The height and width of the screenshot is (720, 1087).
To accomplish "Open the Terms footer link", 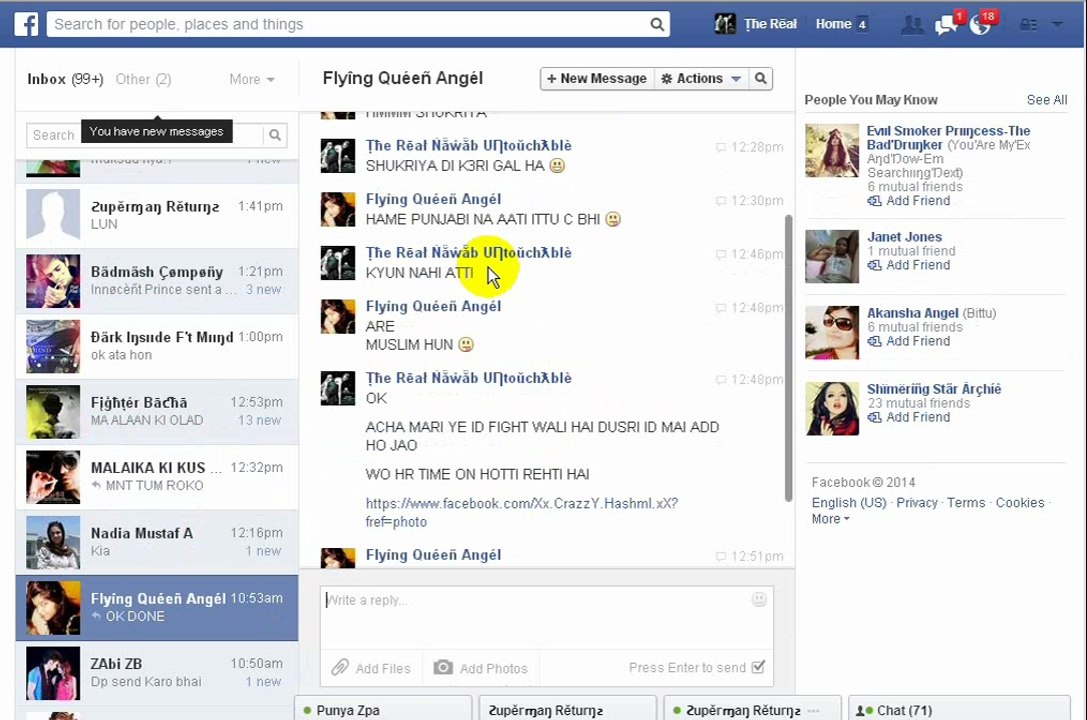I will (966, 502).
